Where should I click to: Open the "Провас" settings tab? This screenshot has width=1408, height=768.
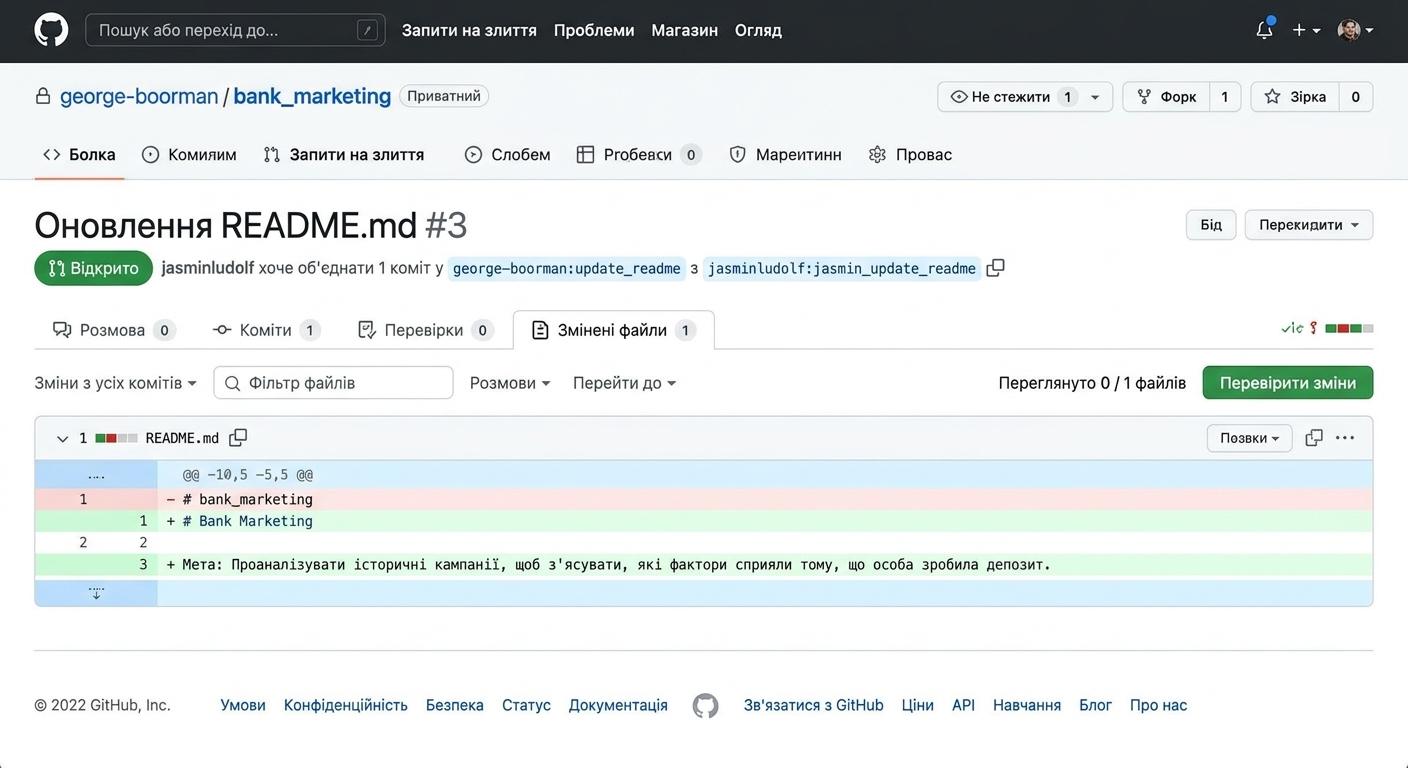pos(910,154)
